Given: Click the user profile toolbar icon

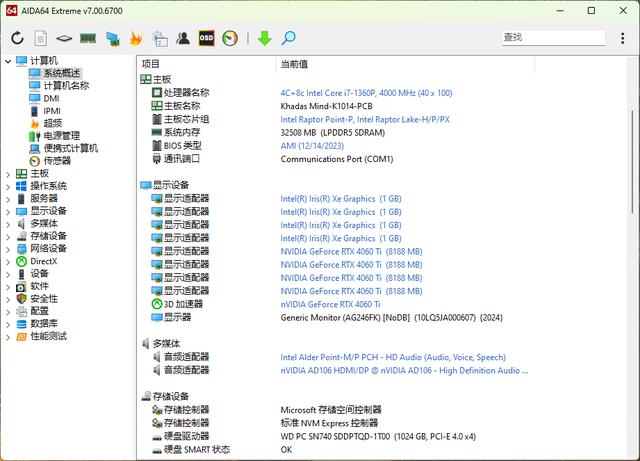Looking at the screenshot, I should [x=183, y=38].
